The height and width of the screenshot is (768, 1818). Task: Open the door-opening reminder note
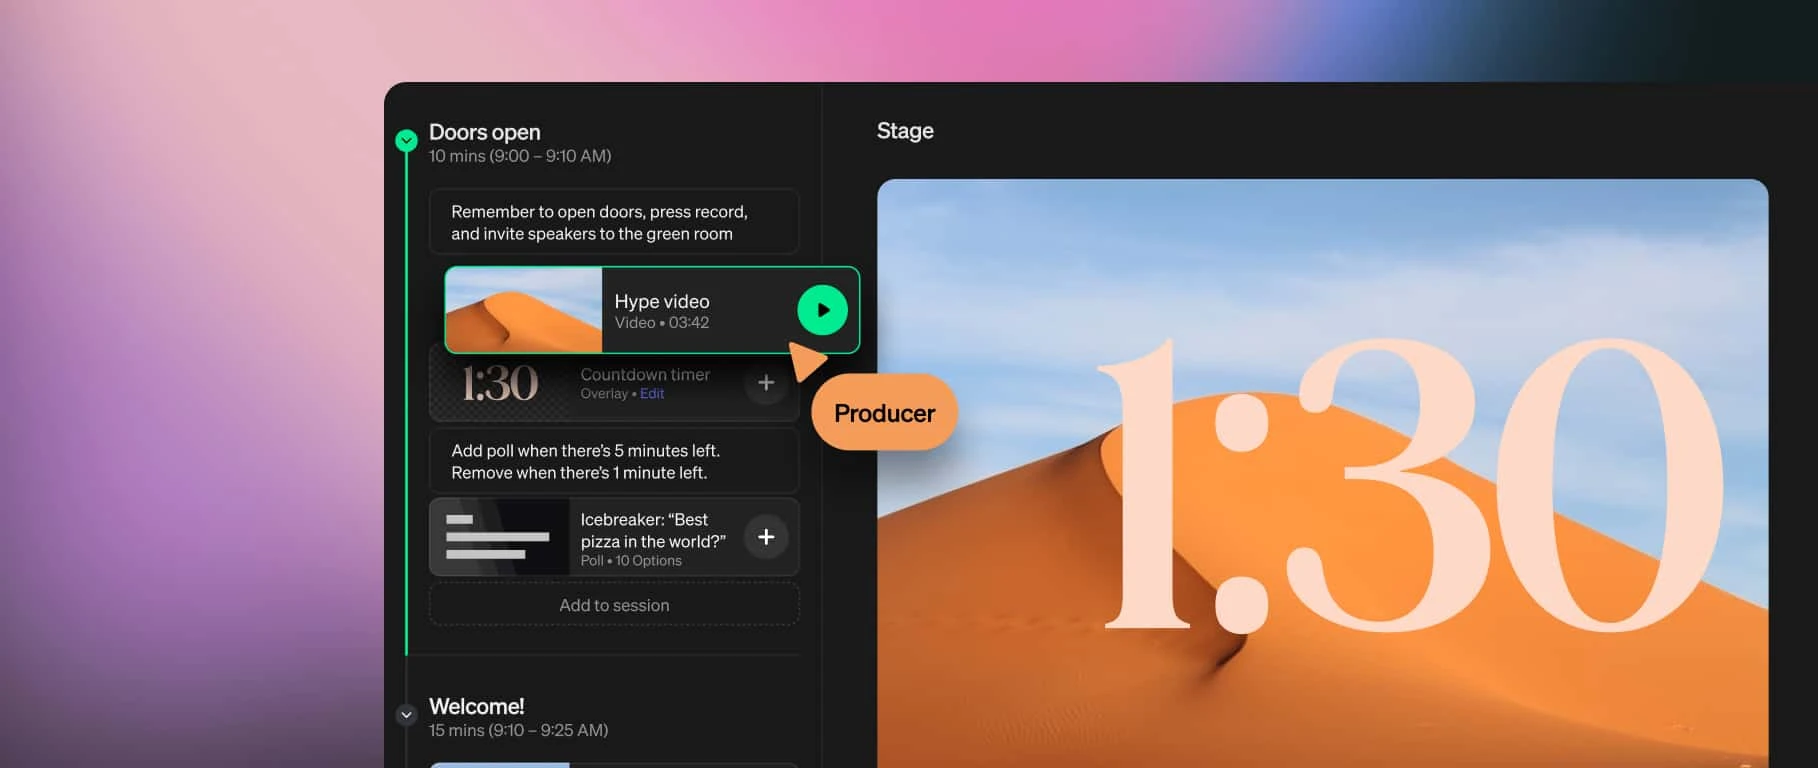614,222
